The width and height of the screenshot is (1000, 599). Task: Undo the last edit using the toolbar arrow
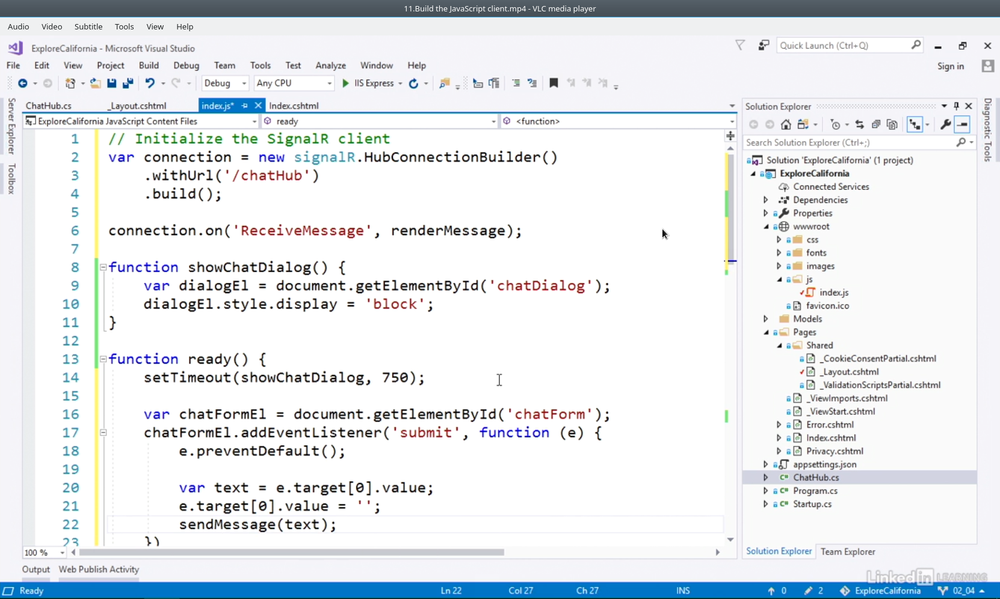click(150, 84)
